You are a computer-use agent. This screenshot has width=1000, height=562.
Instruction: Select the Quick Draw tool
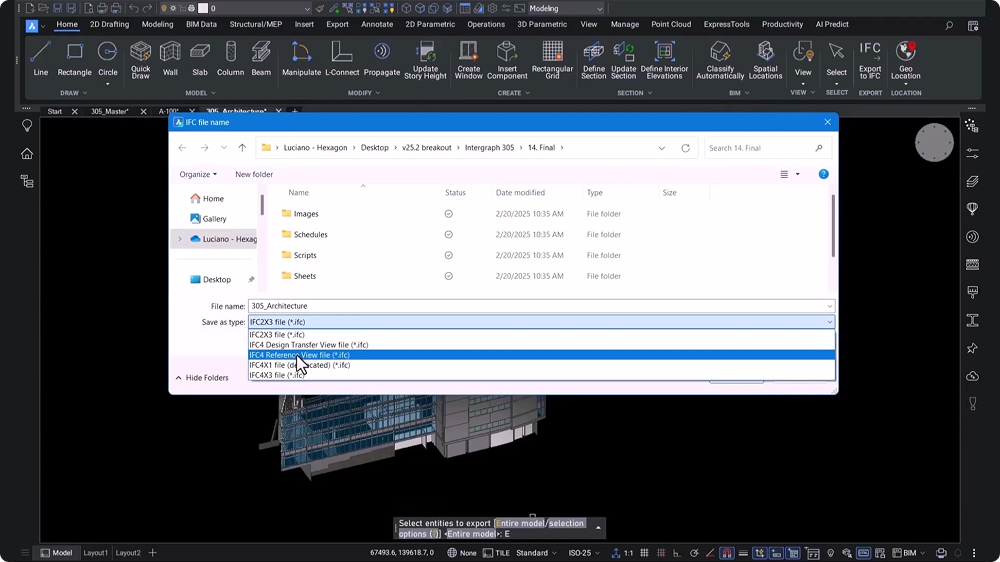pyautogui.click(x=140, y=60)
